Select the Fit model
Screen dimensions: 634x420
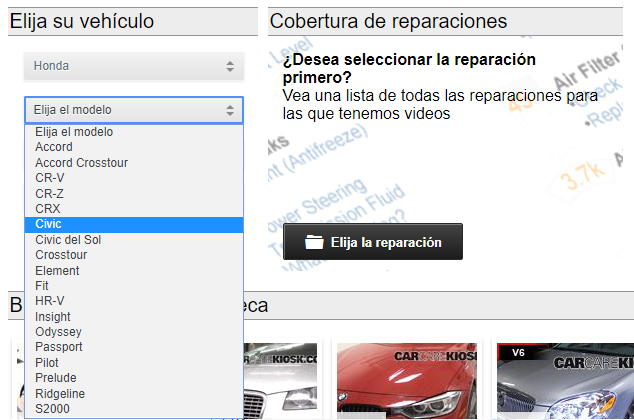134,286
